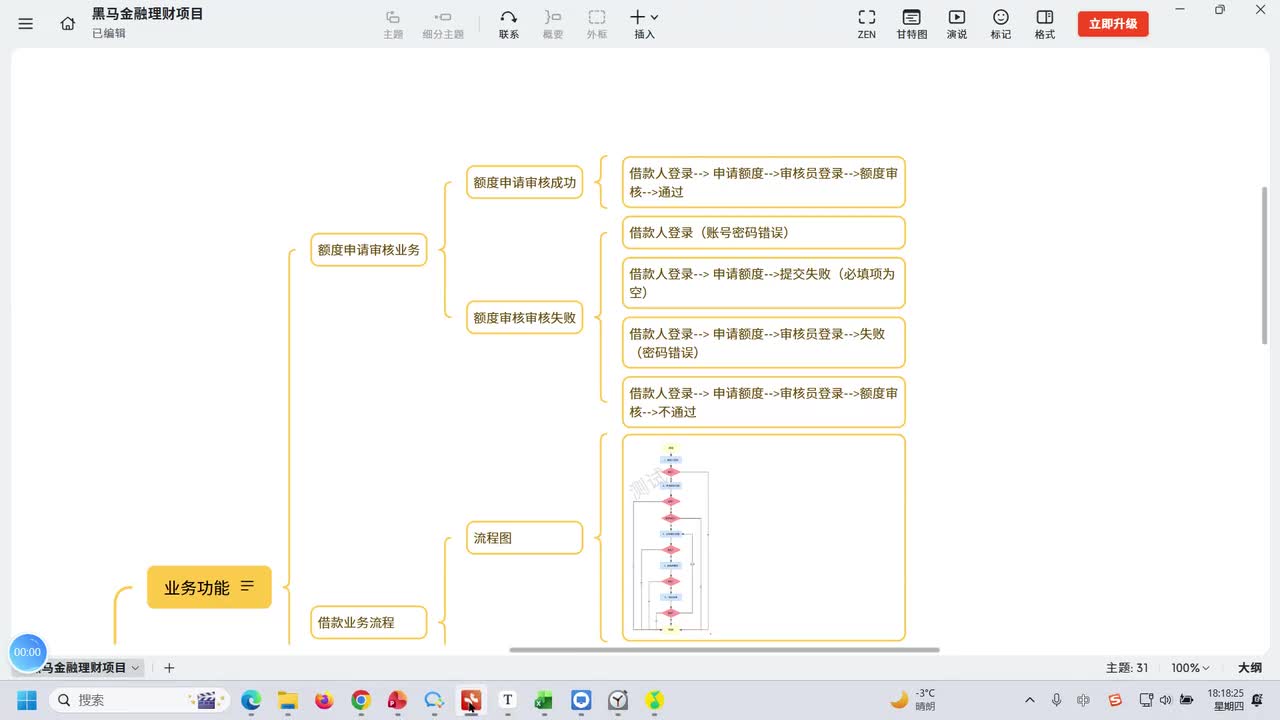Open the Typora T icon in the taskbar
This screenshot has height=720, width=1280.
[x=508, y=700]
